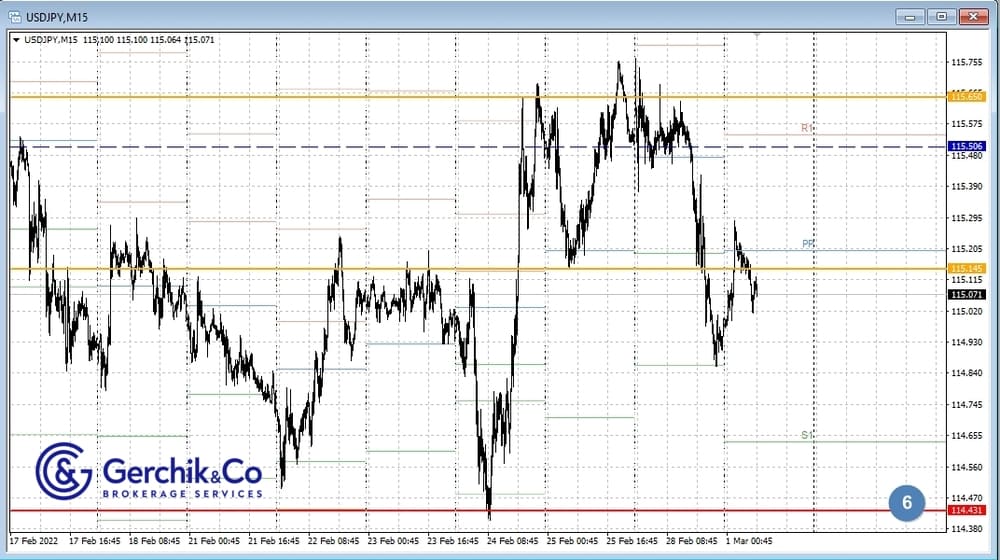Click the current price tag 115.071
1000x560 pixels.
pos(967,295)
